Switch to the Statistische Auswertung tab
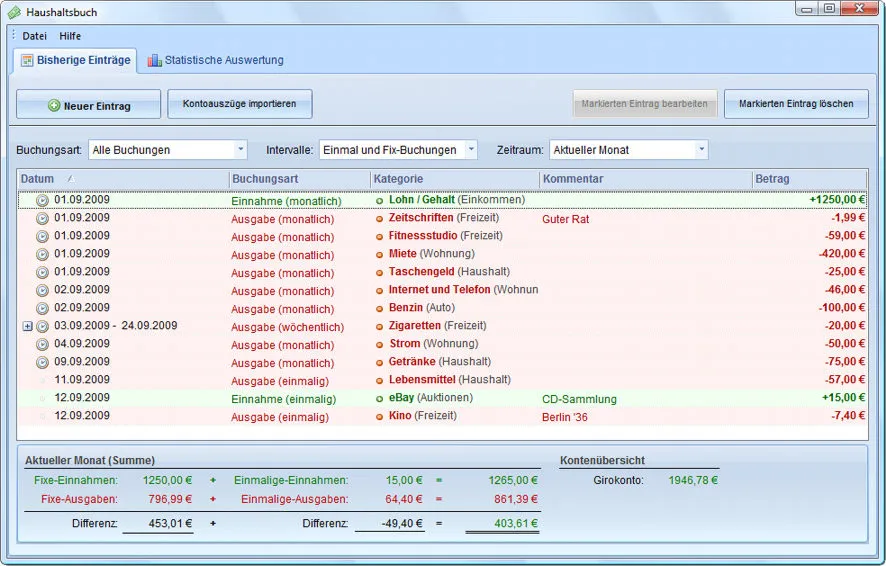This screenshot has width=886, height=566. pyautogui.click(x=215, y=60)
